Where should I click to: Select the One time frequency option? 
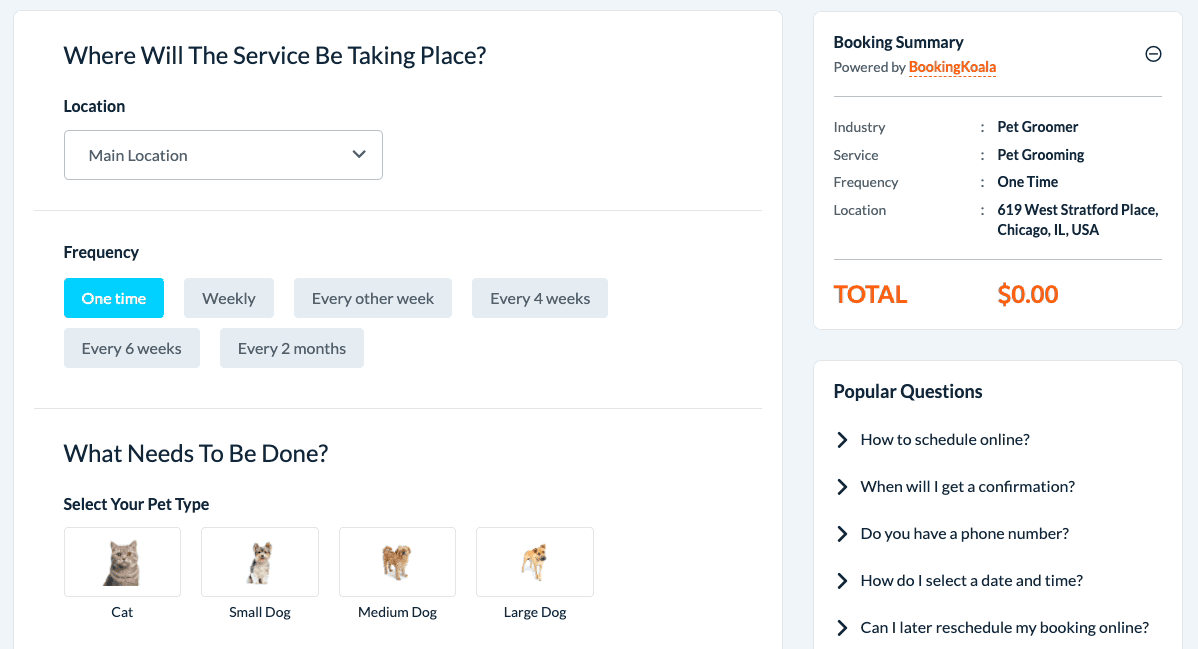(x=114, y=298)
